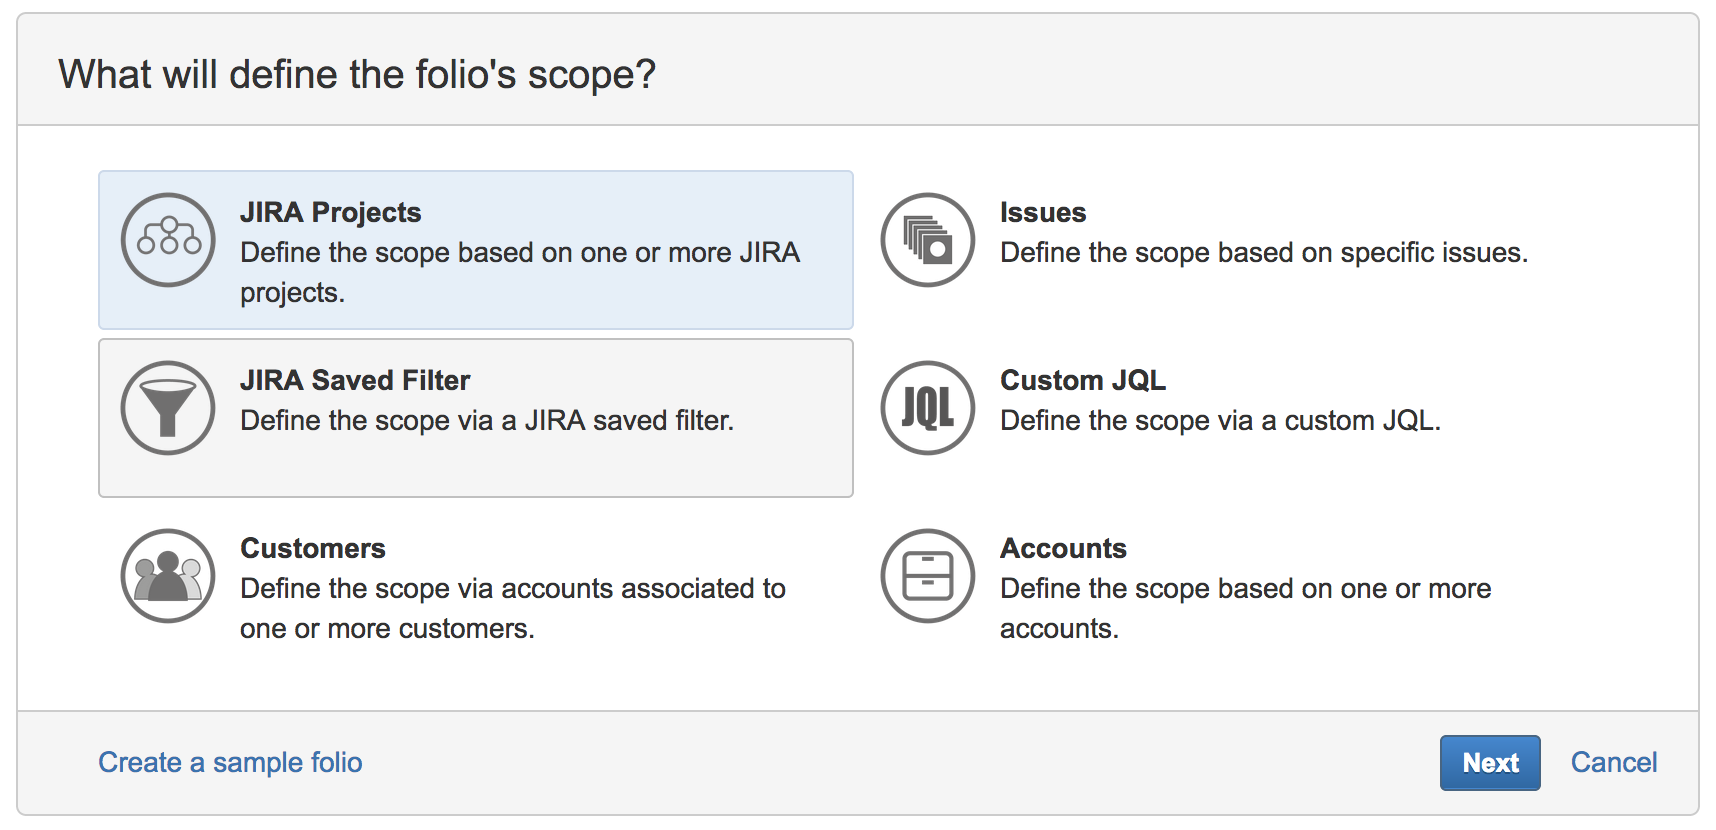The width and height of the screenshot is (1716, 830).
Task: Click "Define the scope based on specific issues" text
Action: click(x=1264, y=253)
